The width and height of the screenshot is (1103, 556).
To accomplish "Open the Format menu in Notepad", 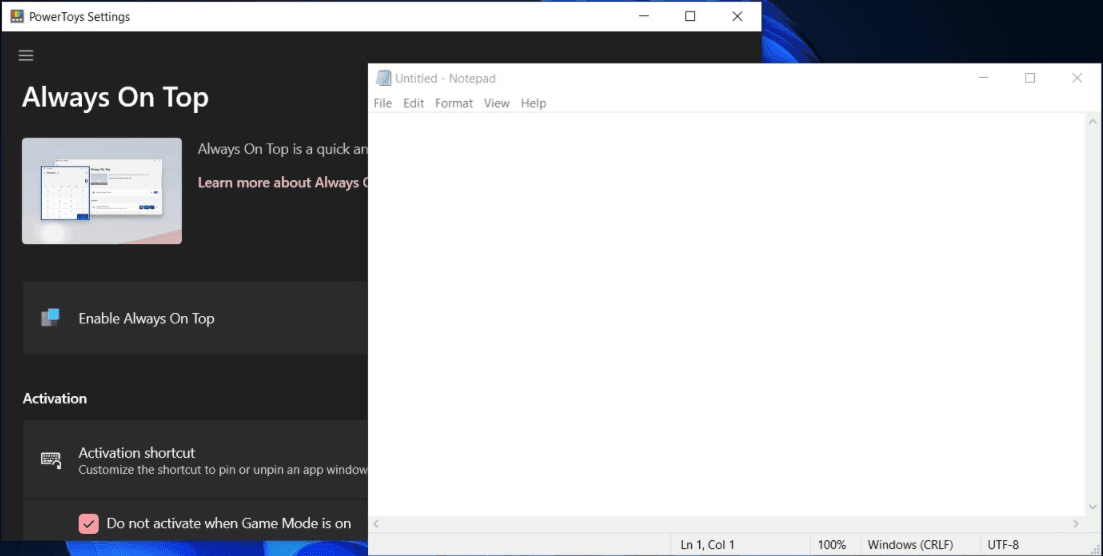I will [454, 103].
